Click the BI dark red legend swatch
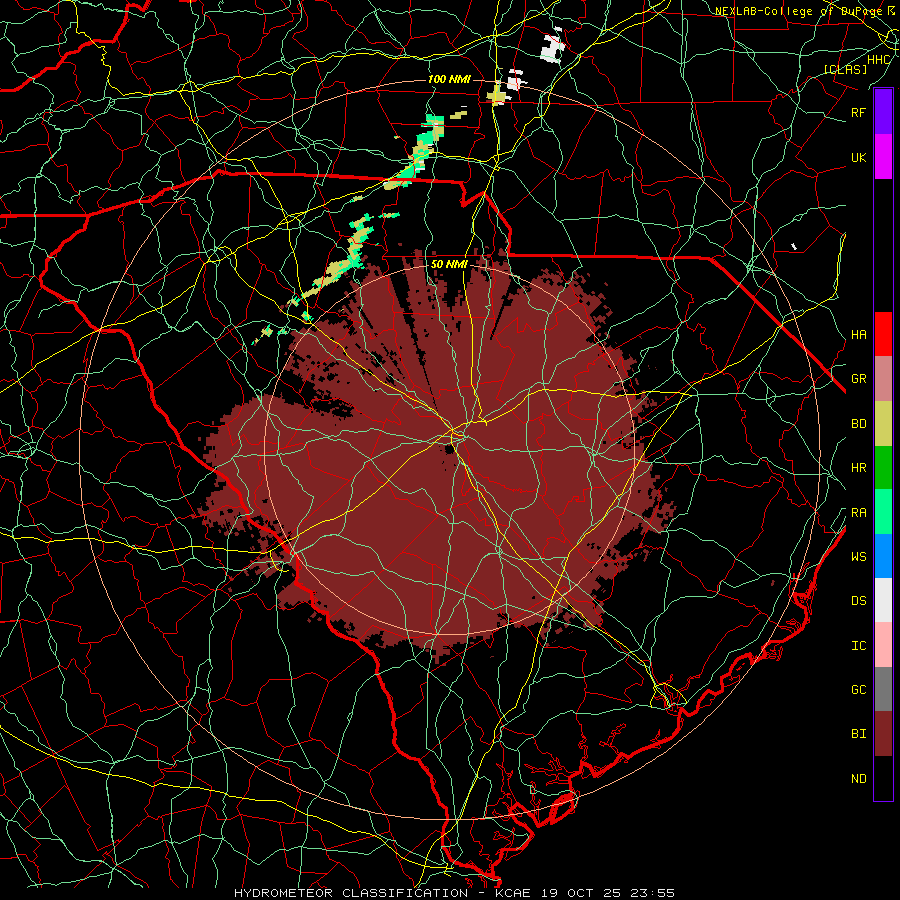Screen dimensions: 900x900 (883, 734)
